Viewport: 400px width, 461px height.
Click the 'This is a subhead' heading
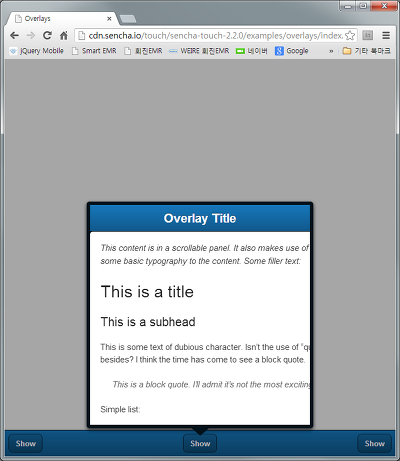pyautogui.click(x=148, y=322)
